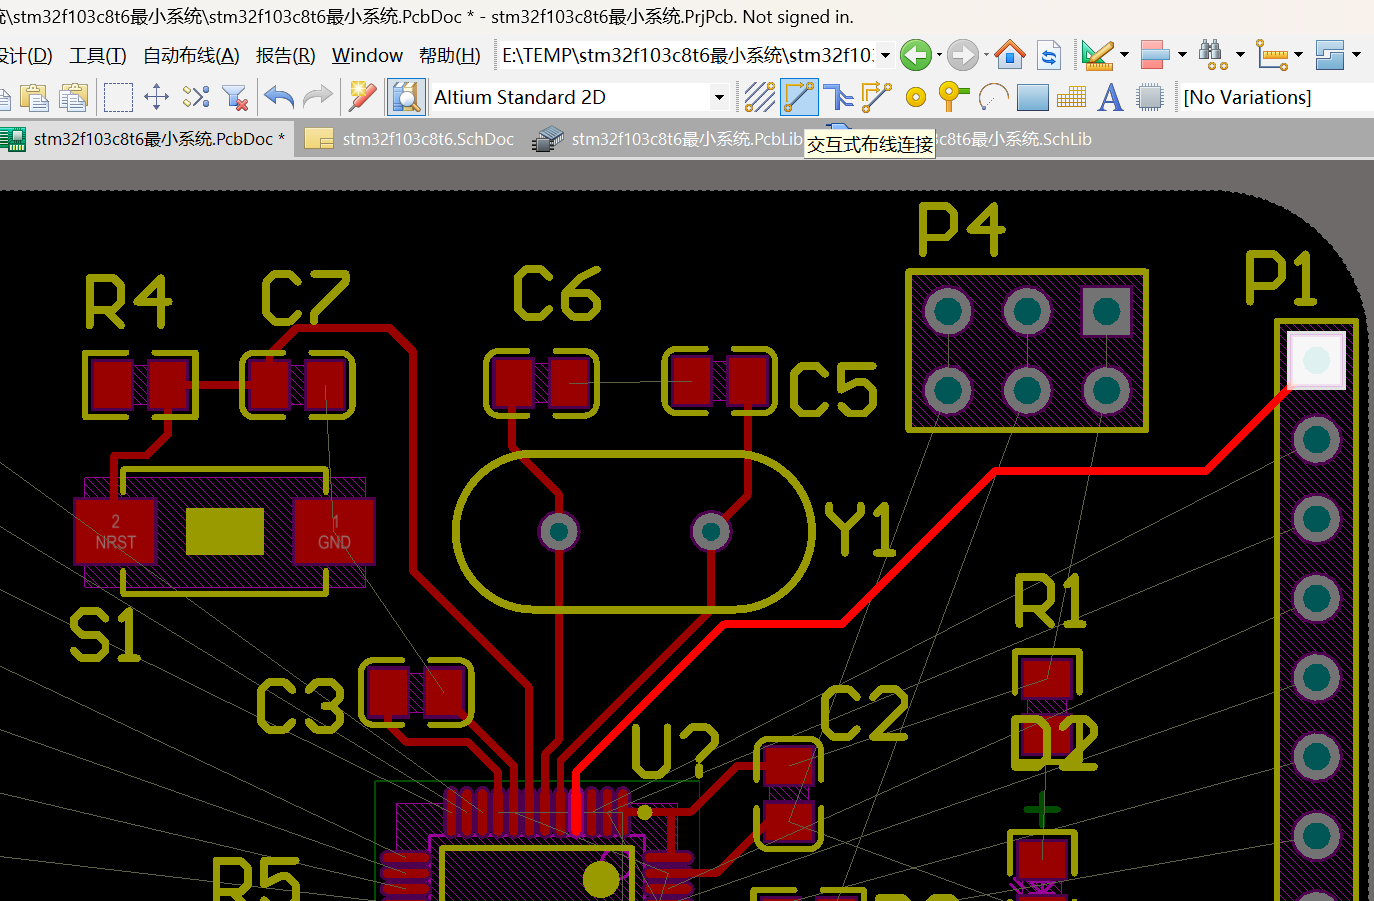Click the Refresh document icon
The width and height of the screenshot is (1374, 901).
pos(1049,55)
